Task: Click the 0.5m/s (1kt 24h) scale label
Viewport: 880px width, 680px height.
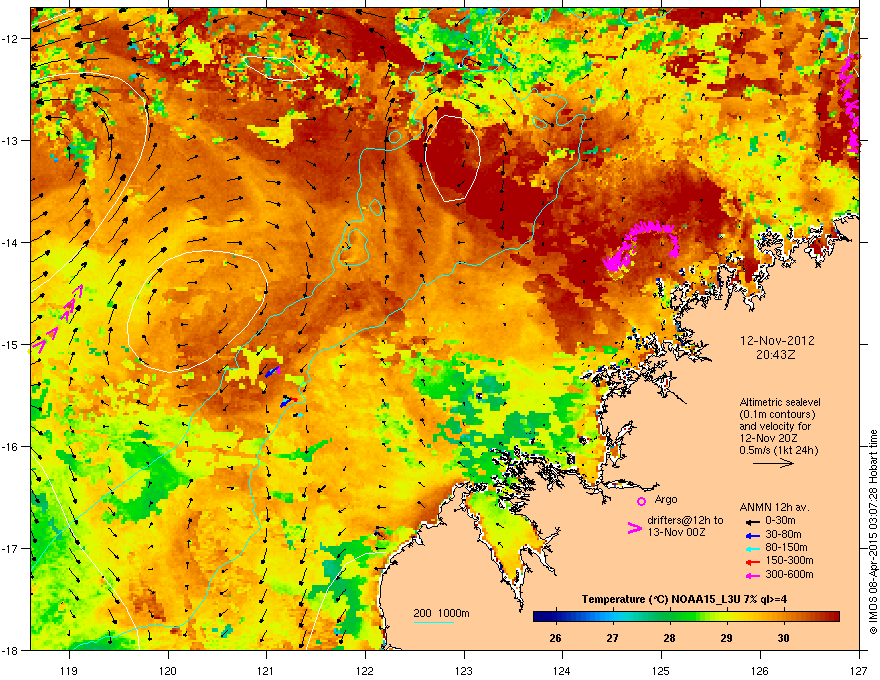Action: pyautogui.click(x=779, y=451)
